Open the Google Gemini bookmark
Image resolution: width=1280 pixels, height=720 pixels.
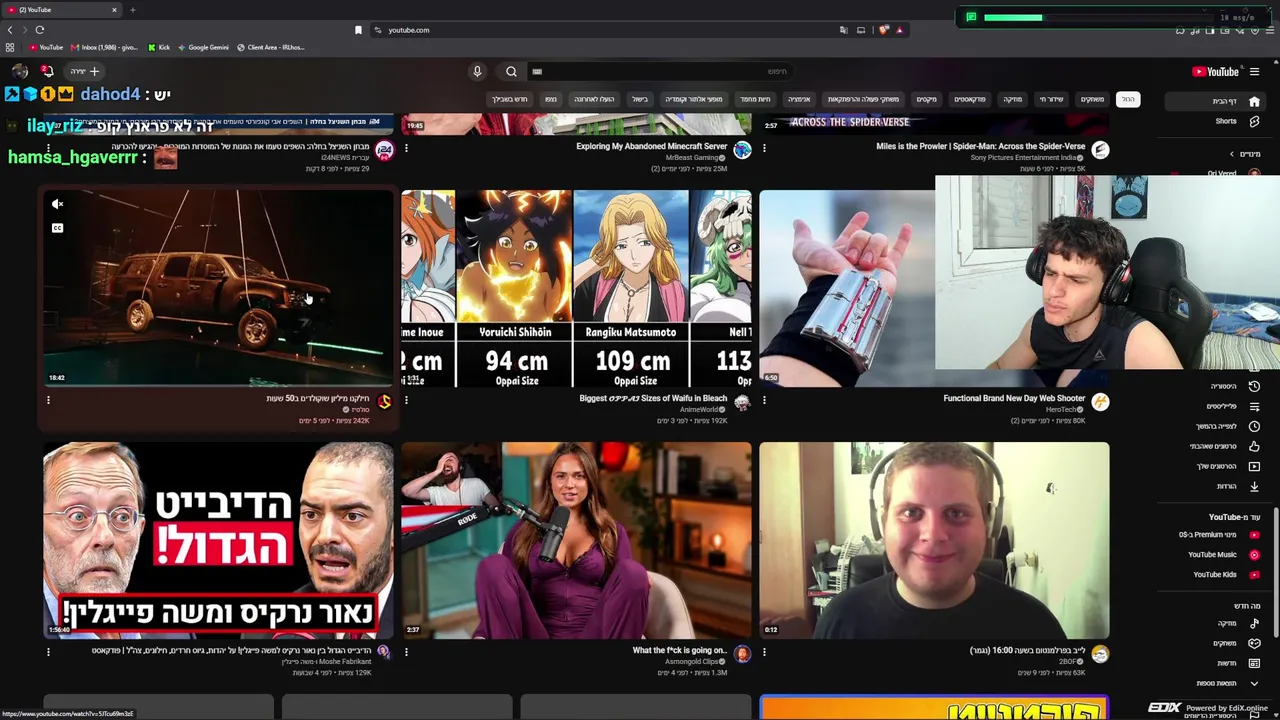[203, 47]
